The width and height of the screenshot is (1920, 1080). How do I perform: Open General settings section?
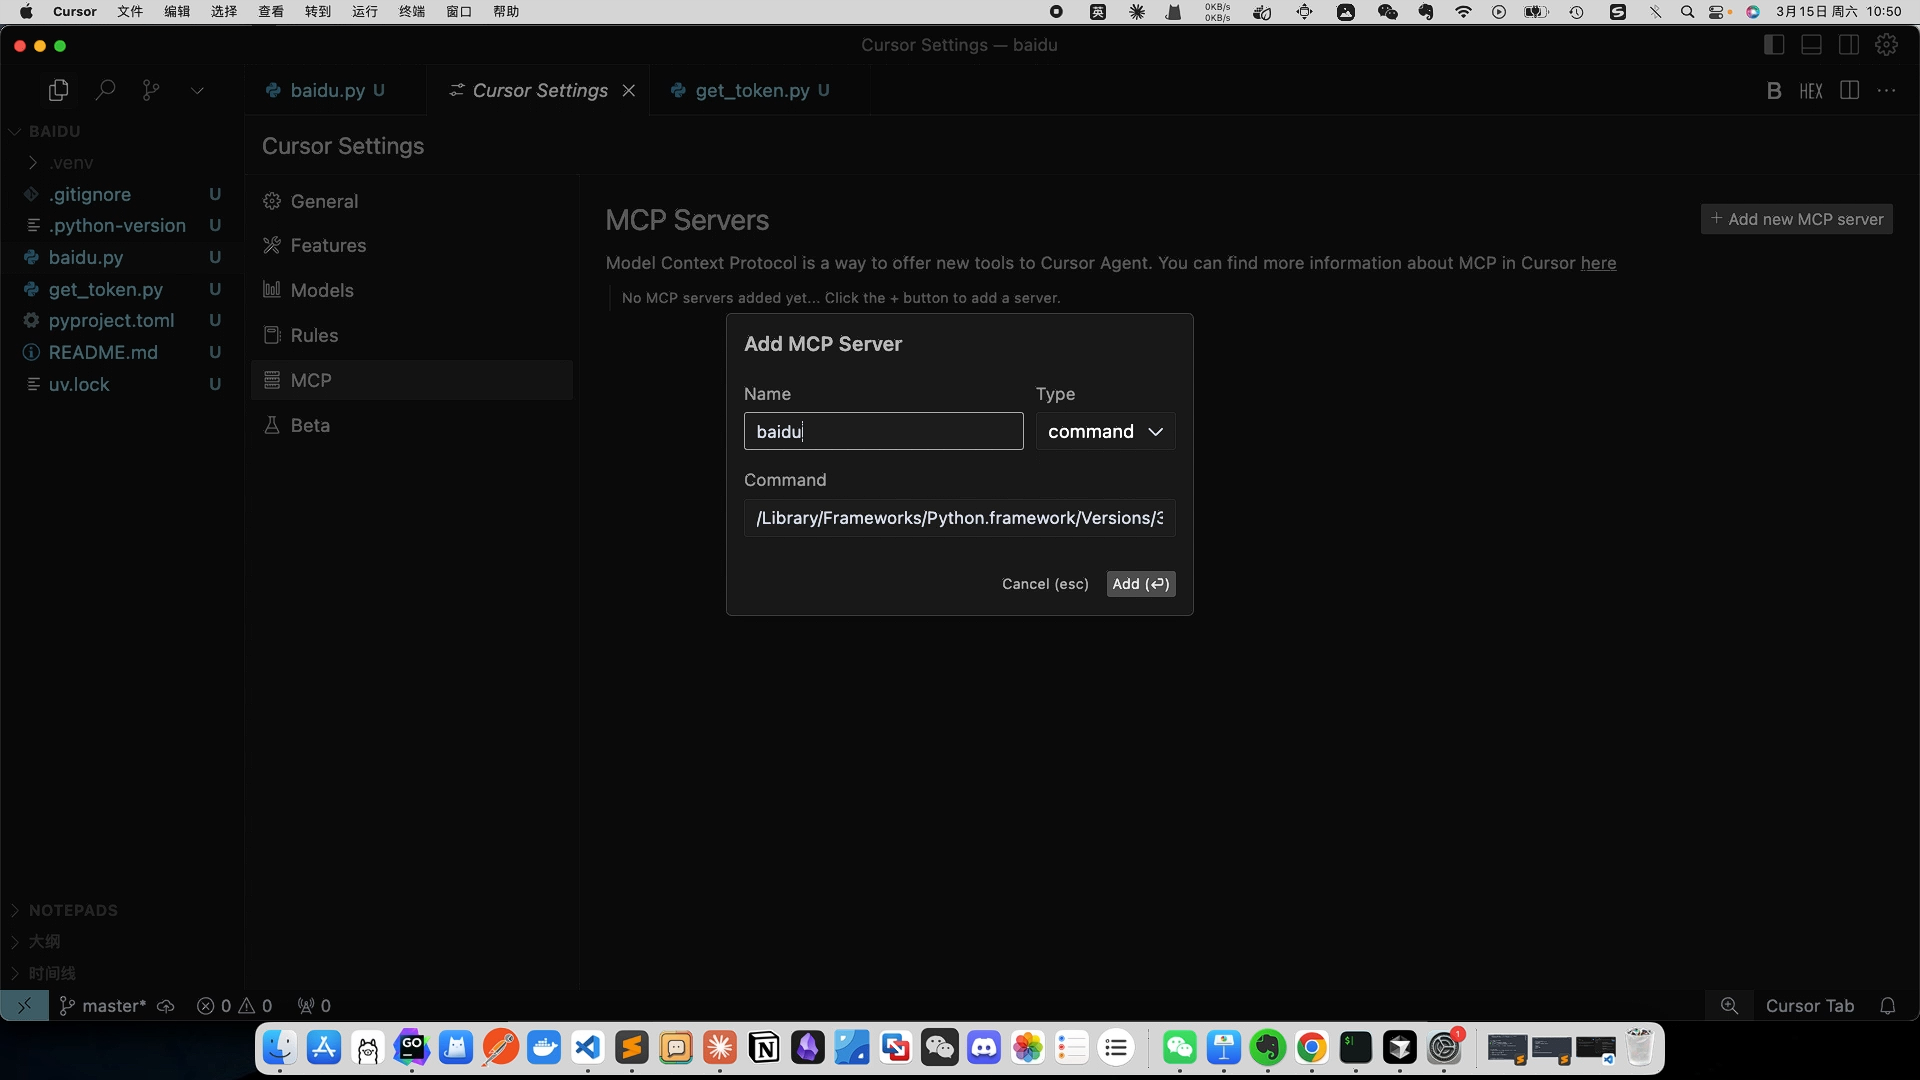pos(412,201)
